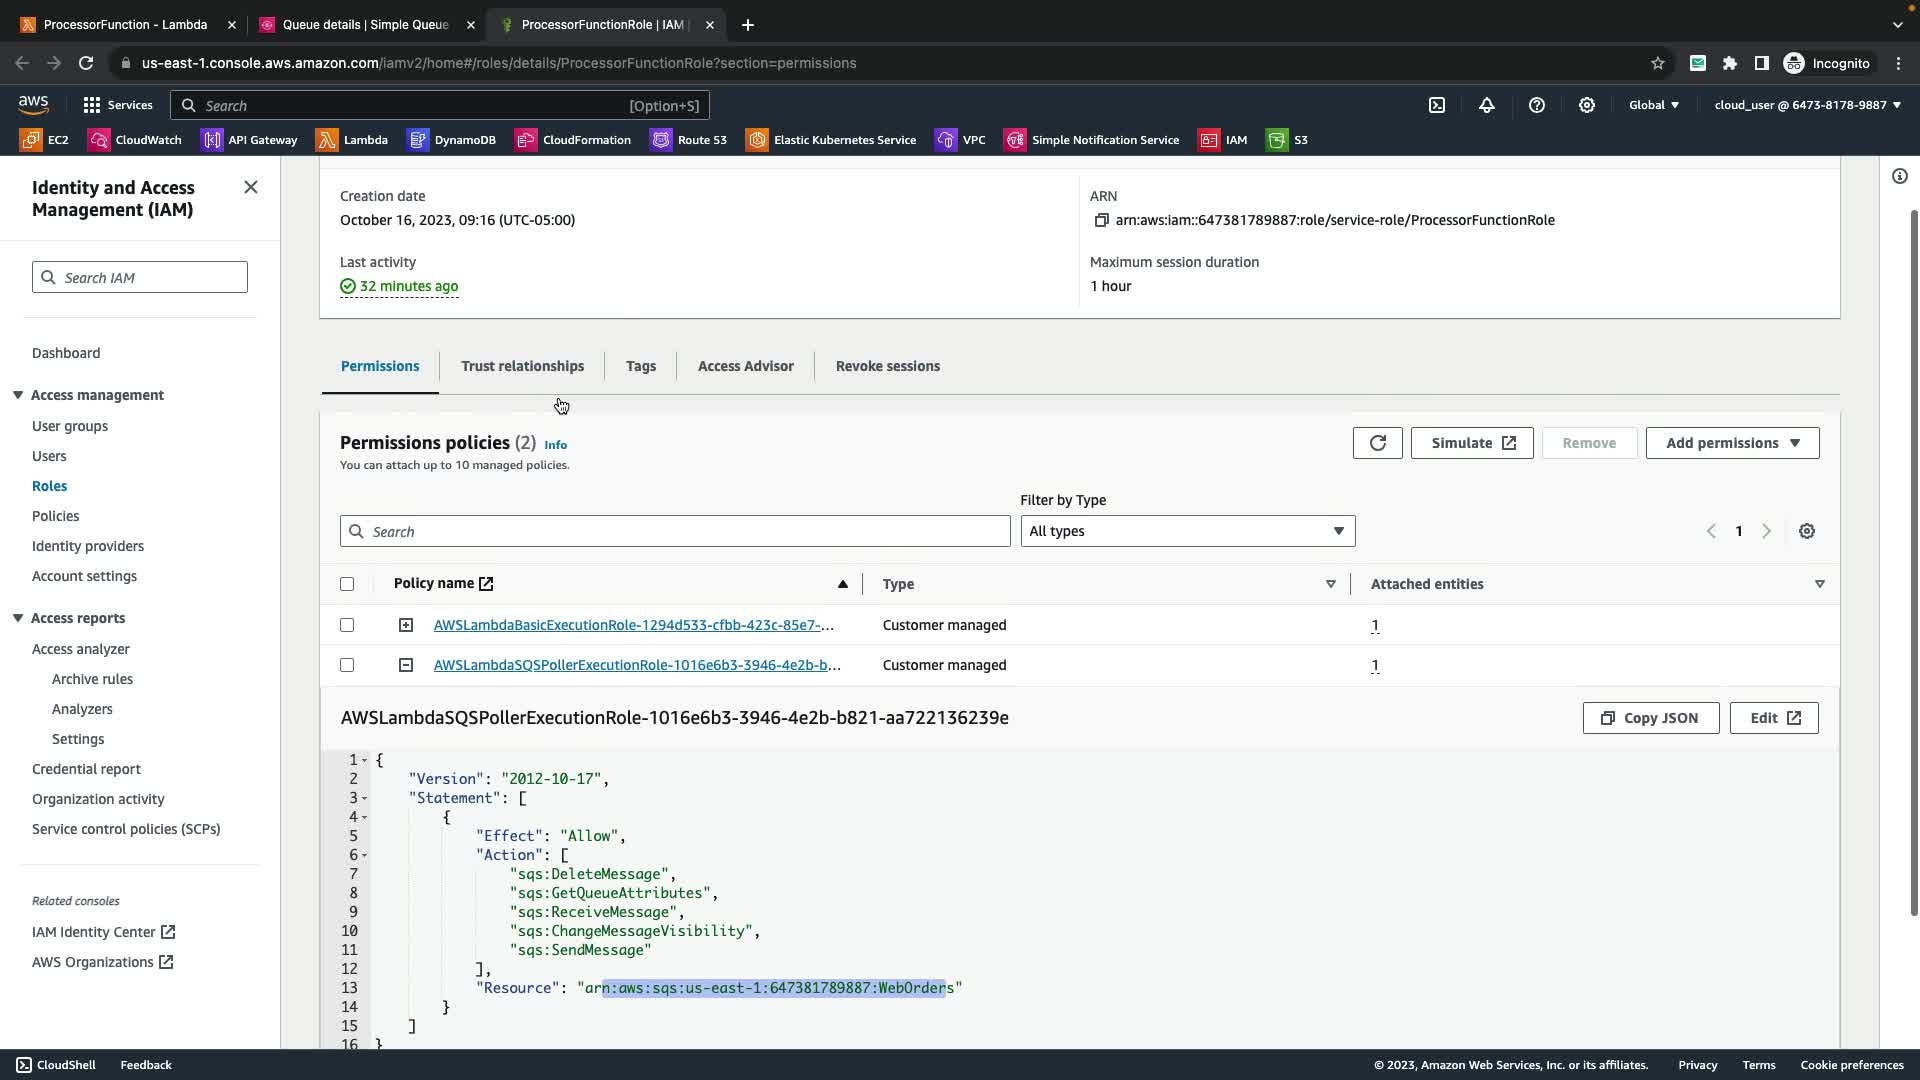1920x1080 pixels.
Task: Open table preferences gear icon
Action: tap(1806, 531)
